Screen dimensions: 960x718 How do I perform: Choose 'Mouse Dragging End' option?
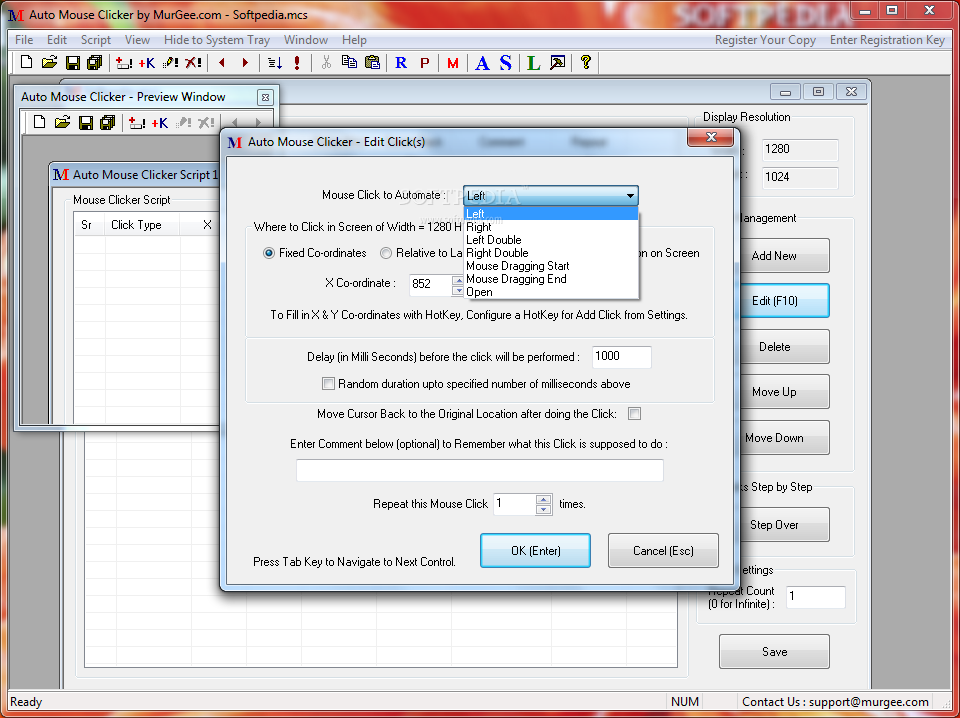pos(551,279)
